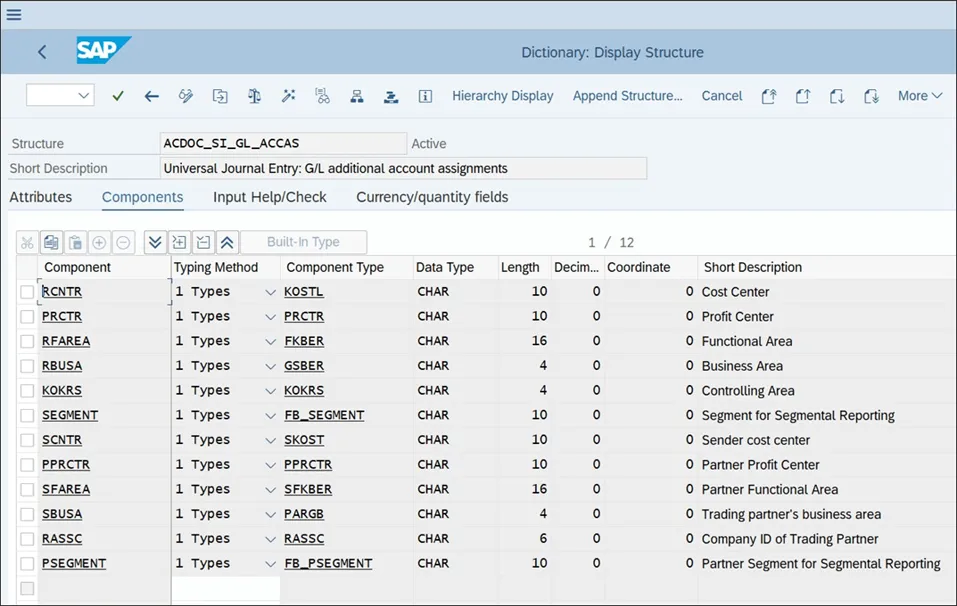The height and width of the screenshot is (606, 957).
Task: Open the command field dropdown
Action: pos(84,96)
